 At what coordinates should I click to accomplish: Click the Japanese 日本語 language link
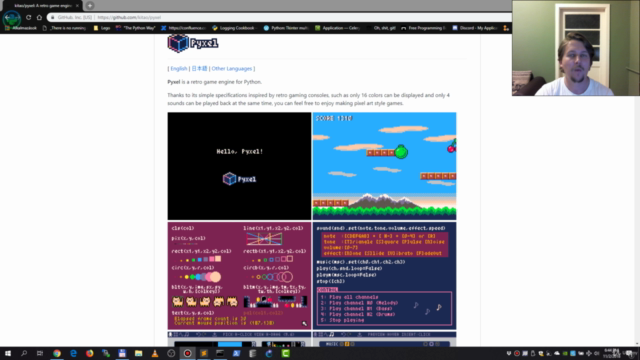coord(199,69)
